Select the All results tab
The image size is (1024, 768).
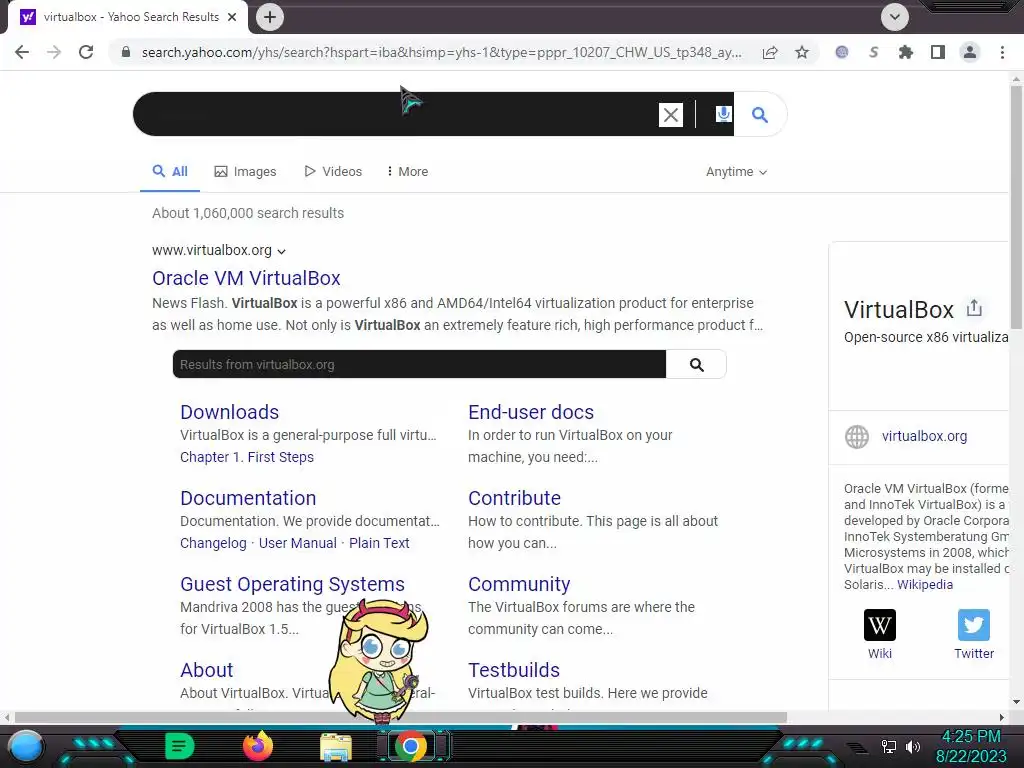[x=170, y=172]
